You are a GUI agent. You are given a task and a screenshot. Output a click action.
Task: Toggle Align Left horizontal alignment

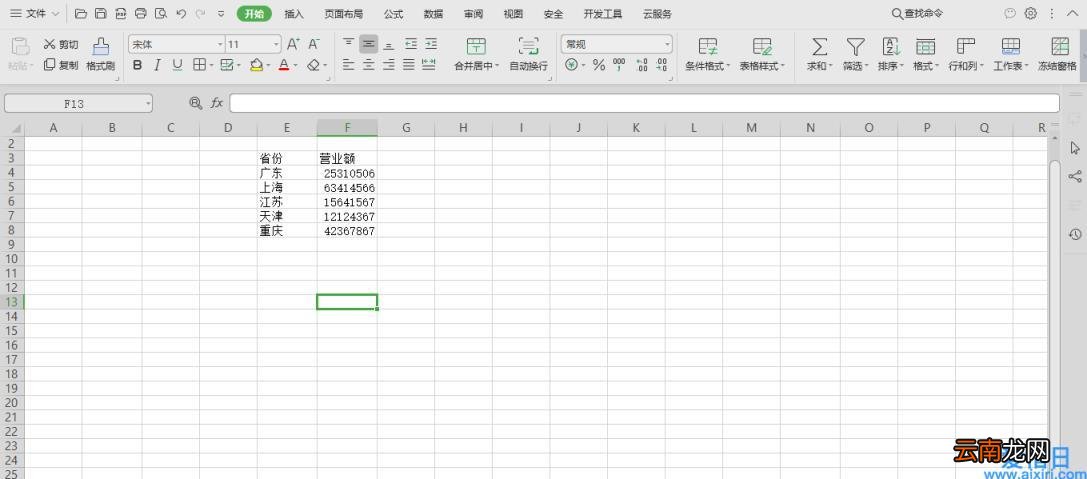349,64
